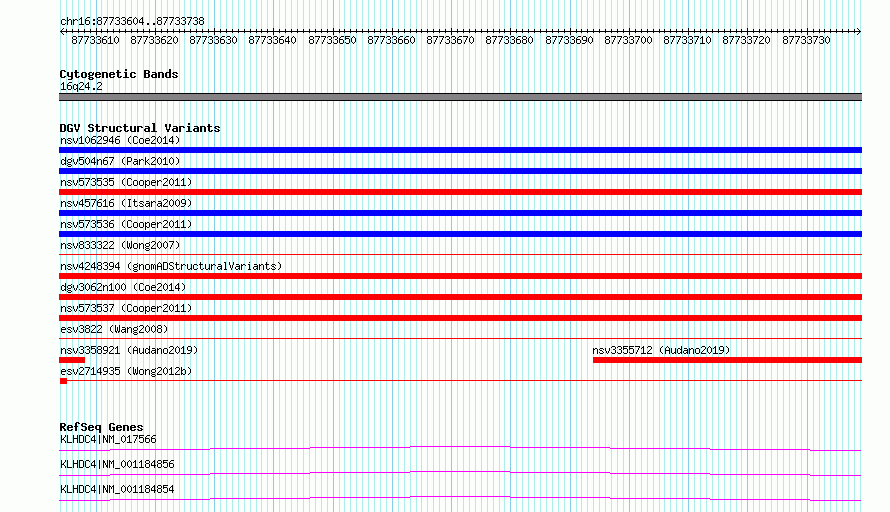Open the KLHDC4|NM_001184854 transcript label
This screenshot has height=512, width=890.
pos(117,489)
